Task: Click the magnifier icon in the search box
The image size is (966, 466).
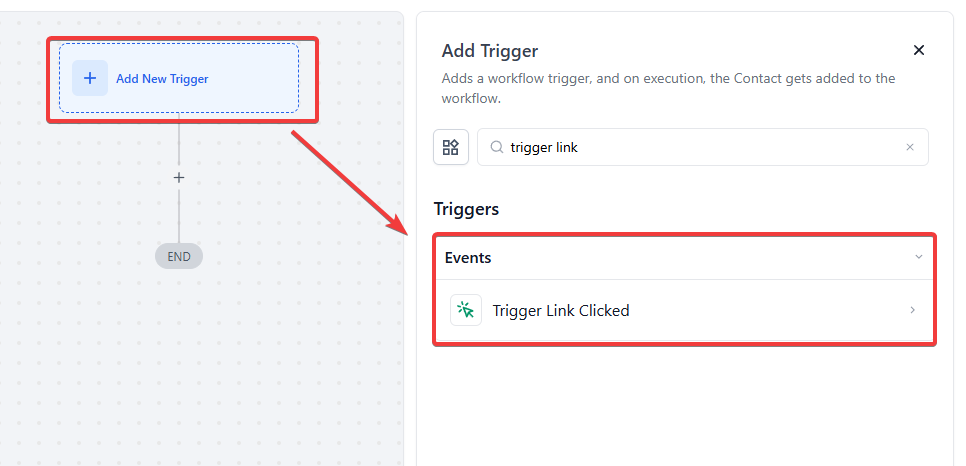Action: click(x=496, y=147)
